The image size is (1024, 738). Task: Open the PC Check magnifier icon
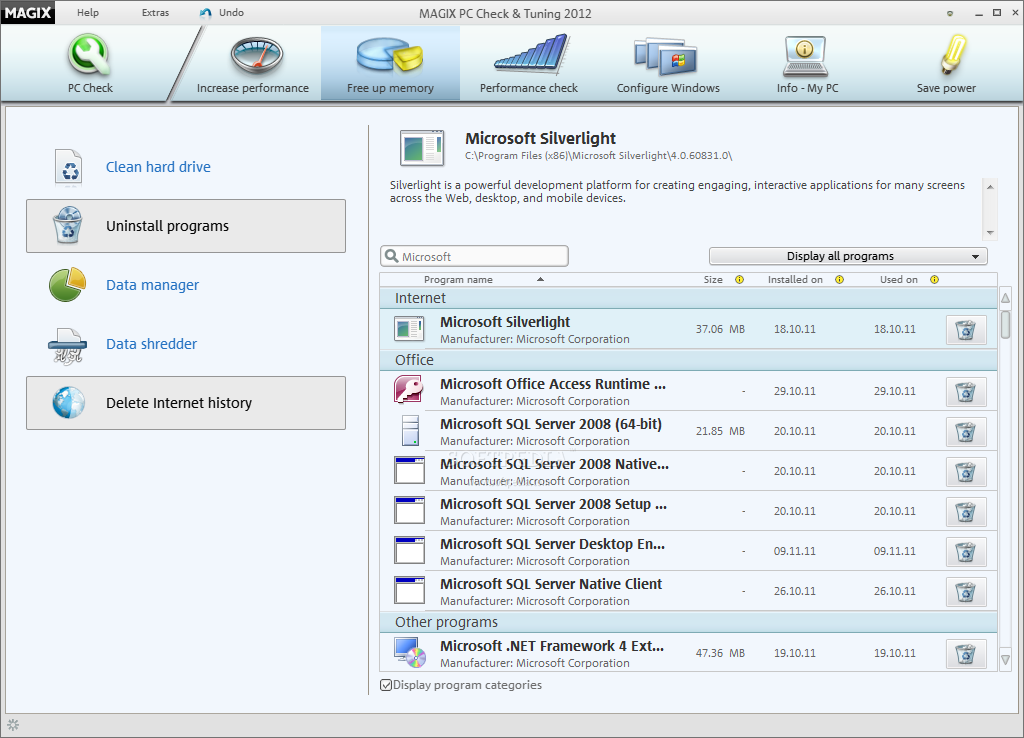(89, 55)
